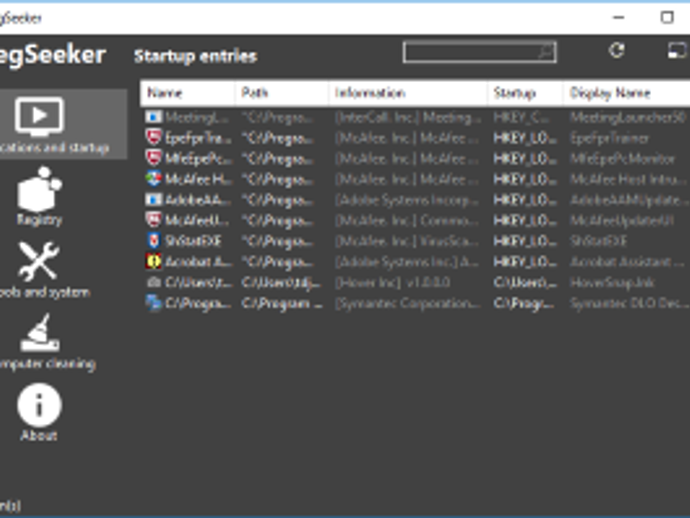The image size is (690, 518).
Task: Select the McAfee Host Intrusion entry icon
Action: coord(154,179)
